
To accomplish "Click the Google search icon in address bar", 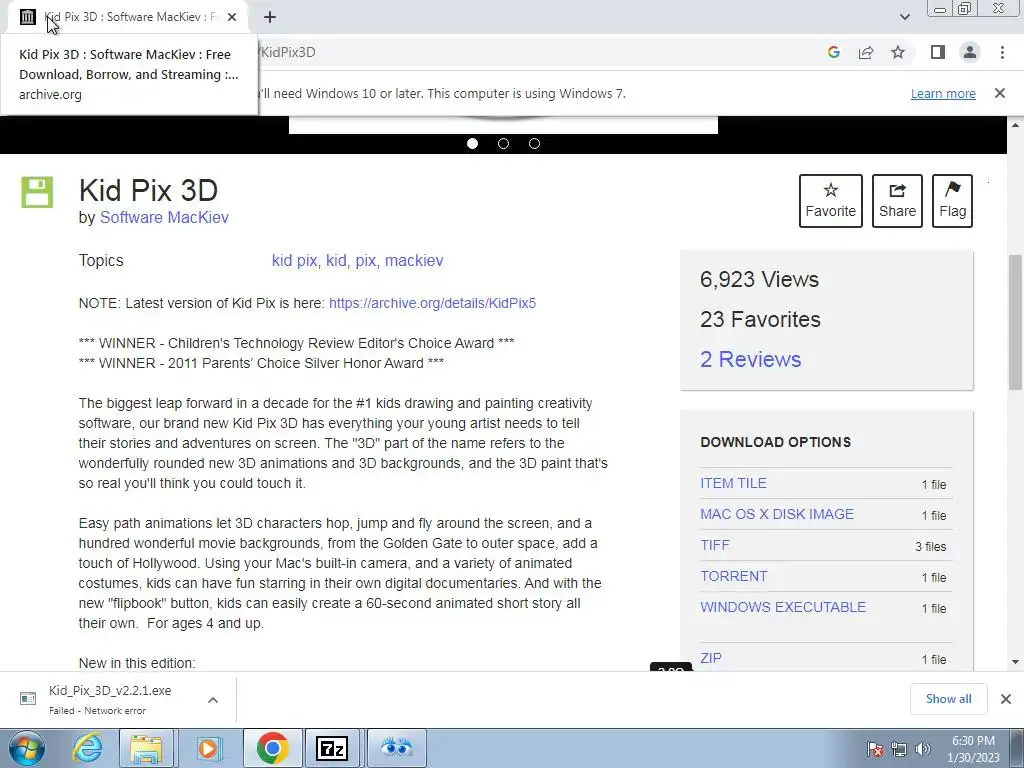I will pyautogui.click(x=833, y=53).
